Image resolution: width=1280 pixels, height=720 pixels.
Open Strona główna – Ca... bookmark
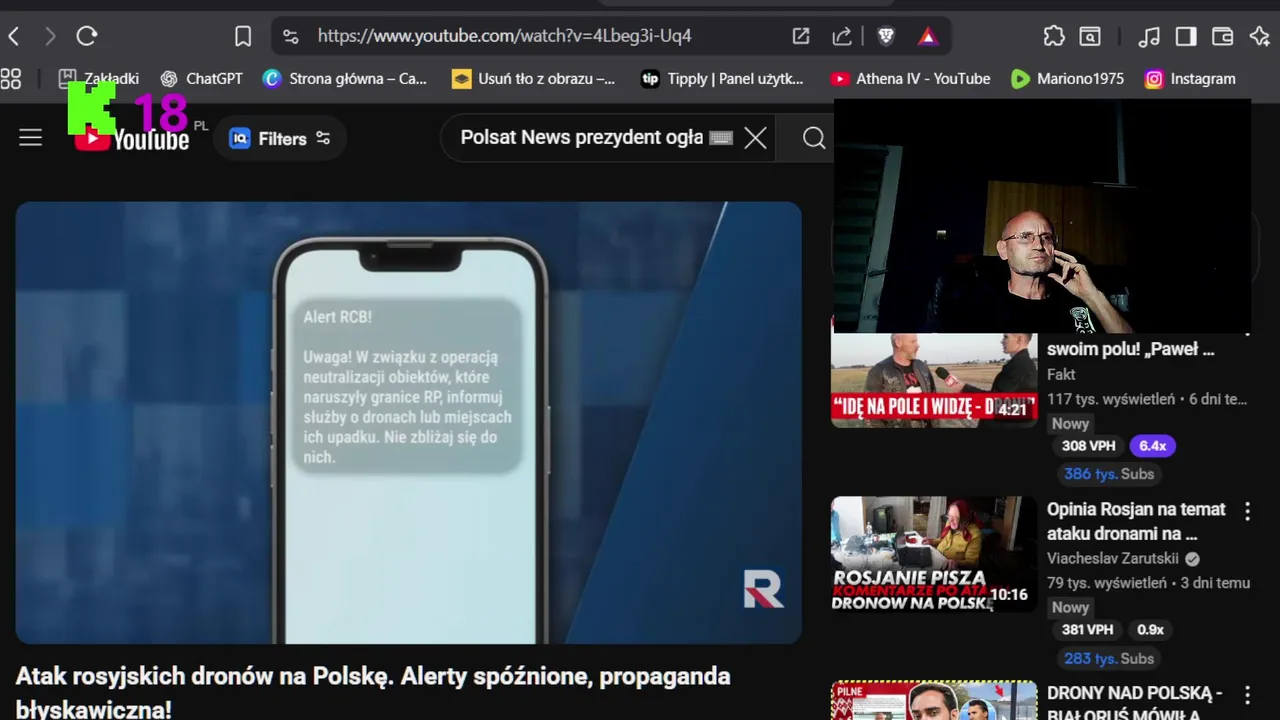pos(345,79)
